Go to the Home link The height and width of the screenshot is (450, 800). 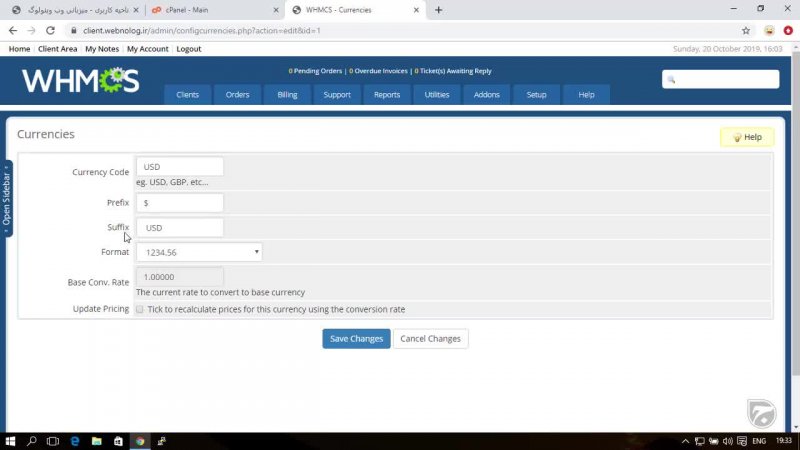[x=19, y=49]
